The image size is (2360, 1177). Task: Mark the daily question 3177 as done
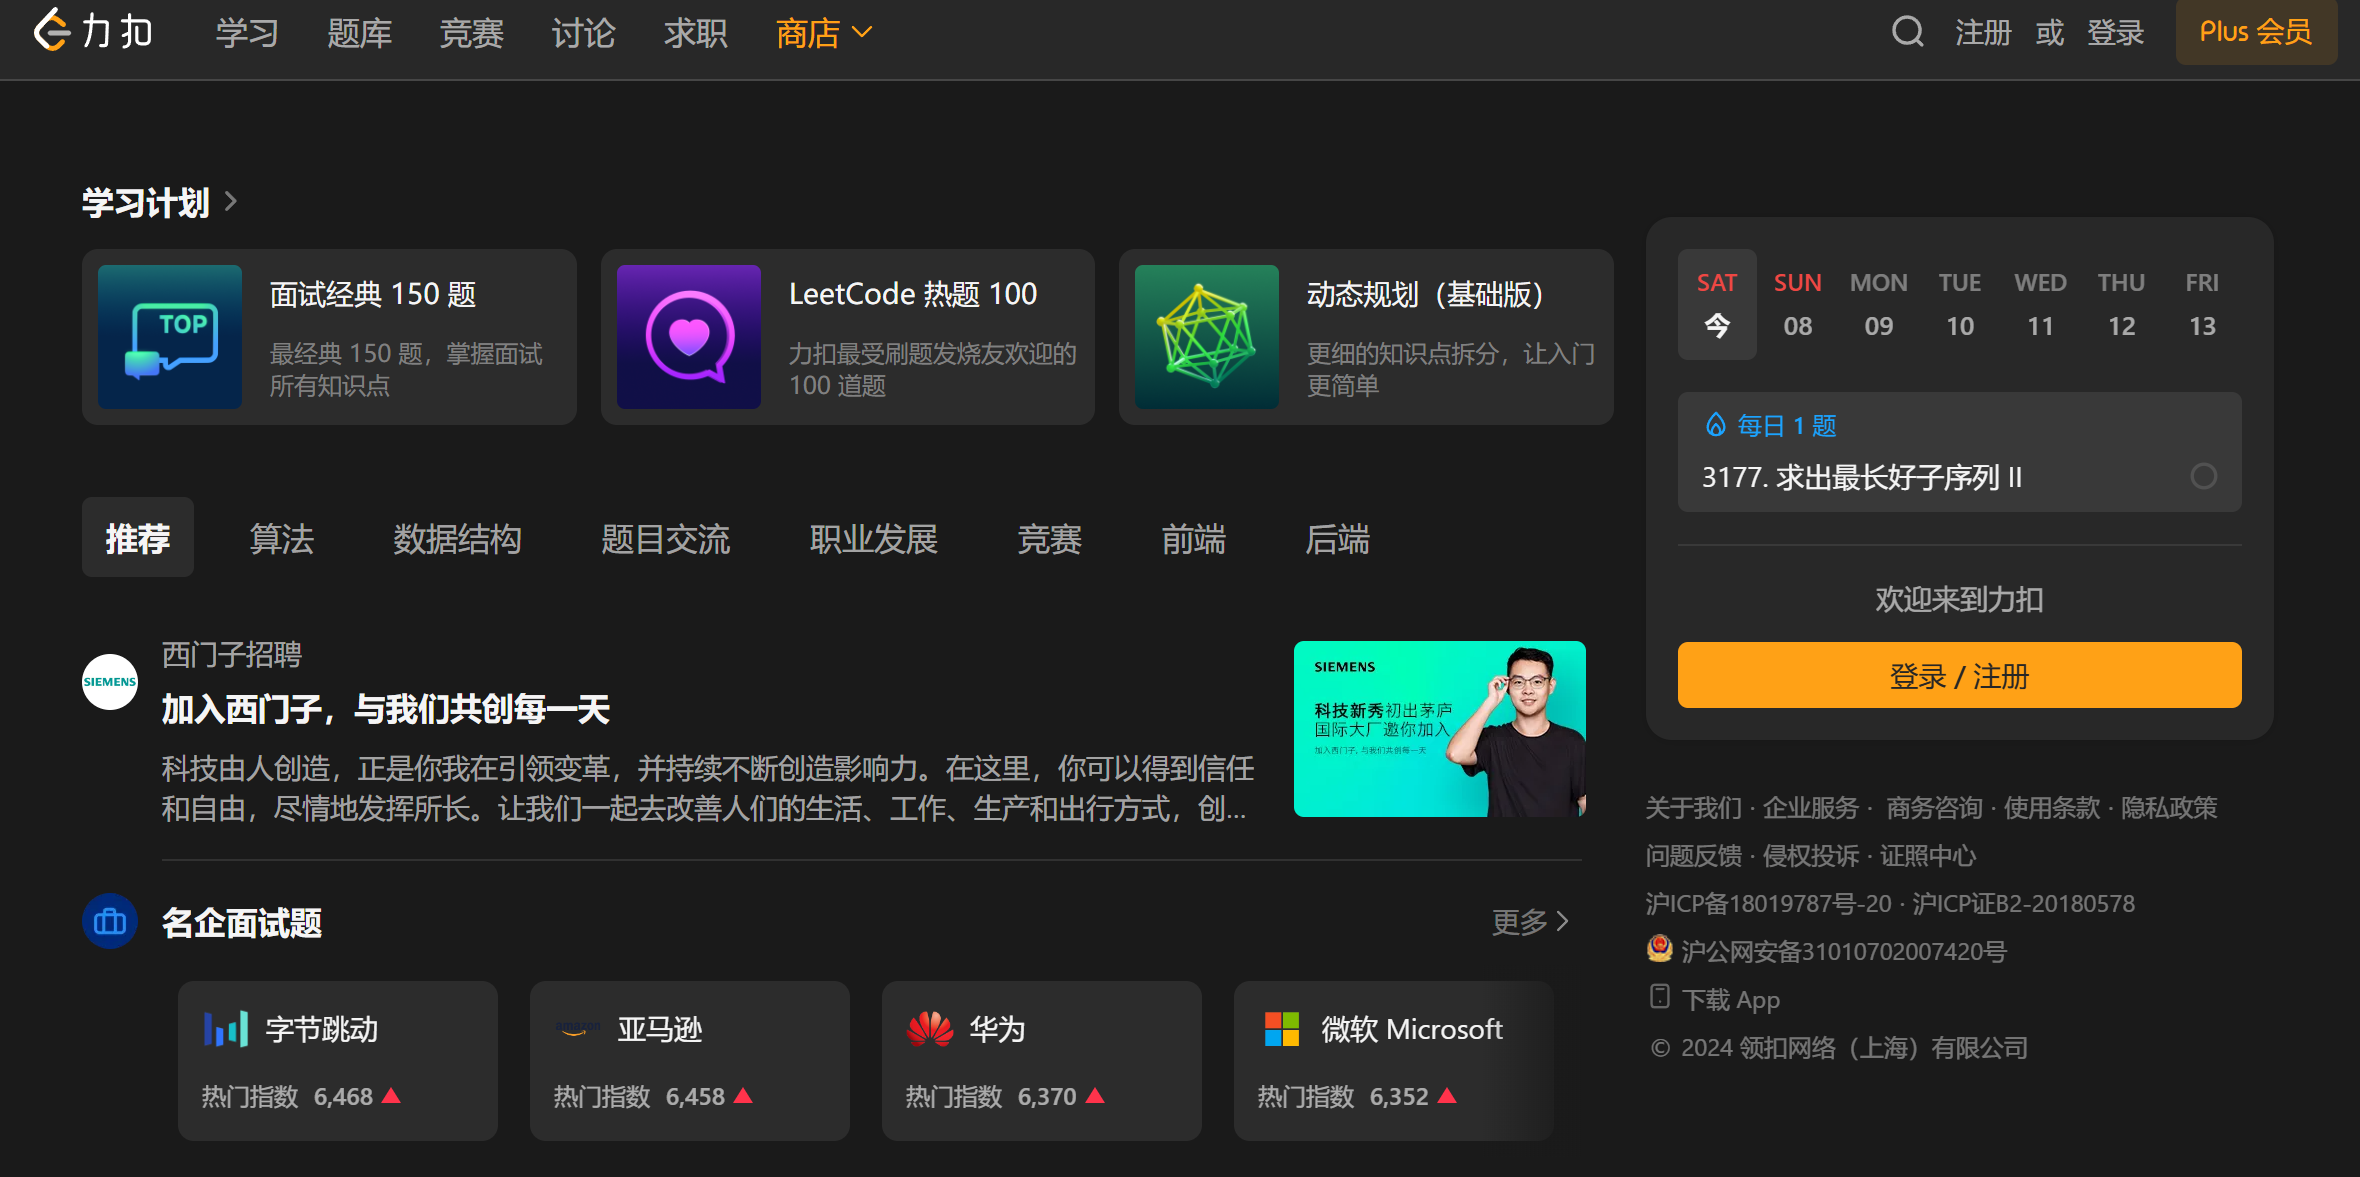[x=2204, y=477]
